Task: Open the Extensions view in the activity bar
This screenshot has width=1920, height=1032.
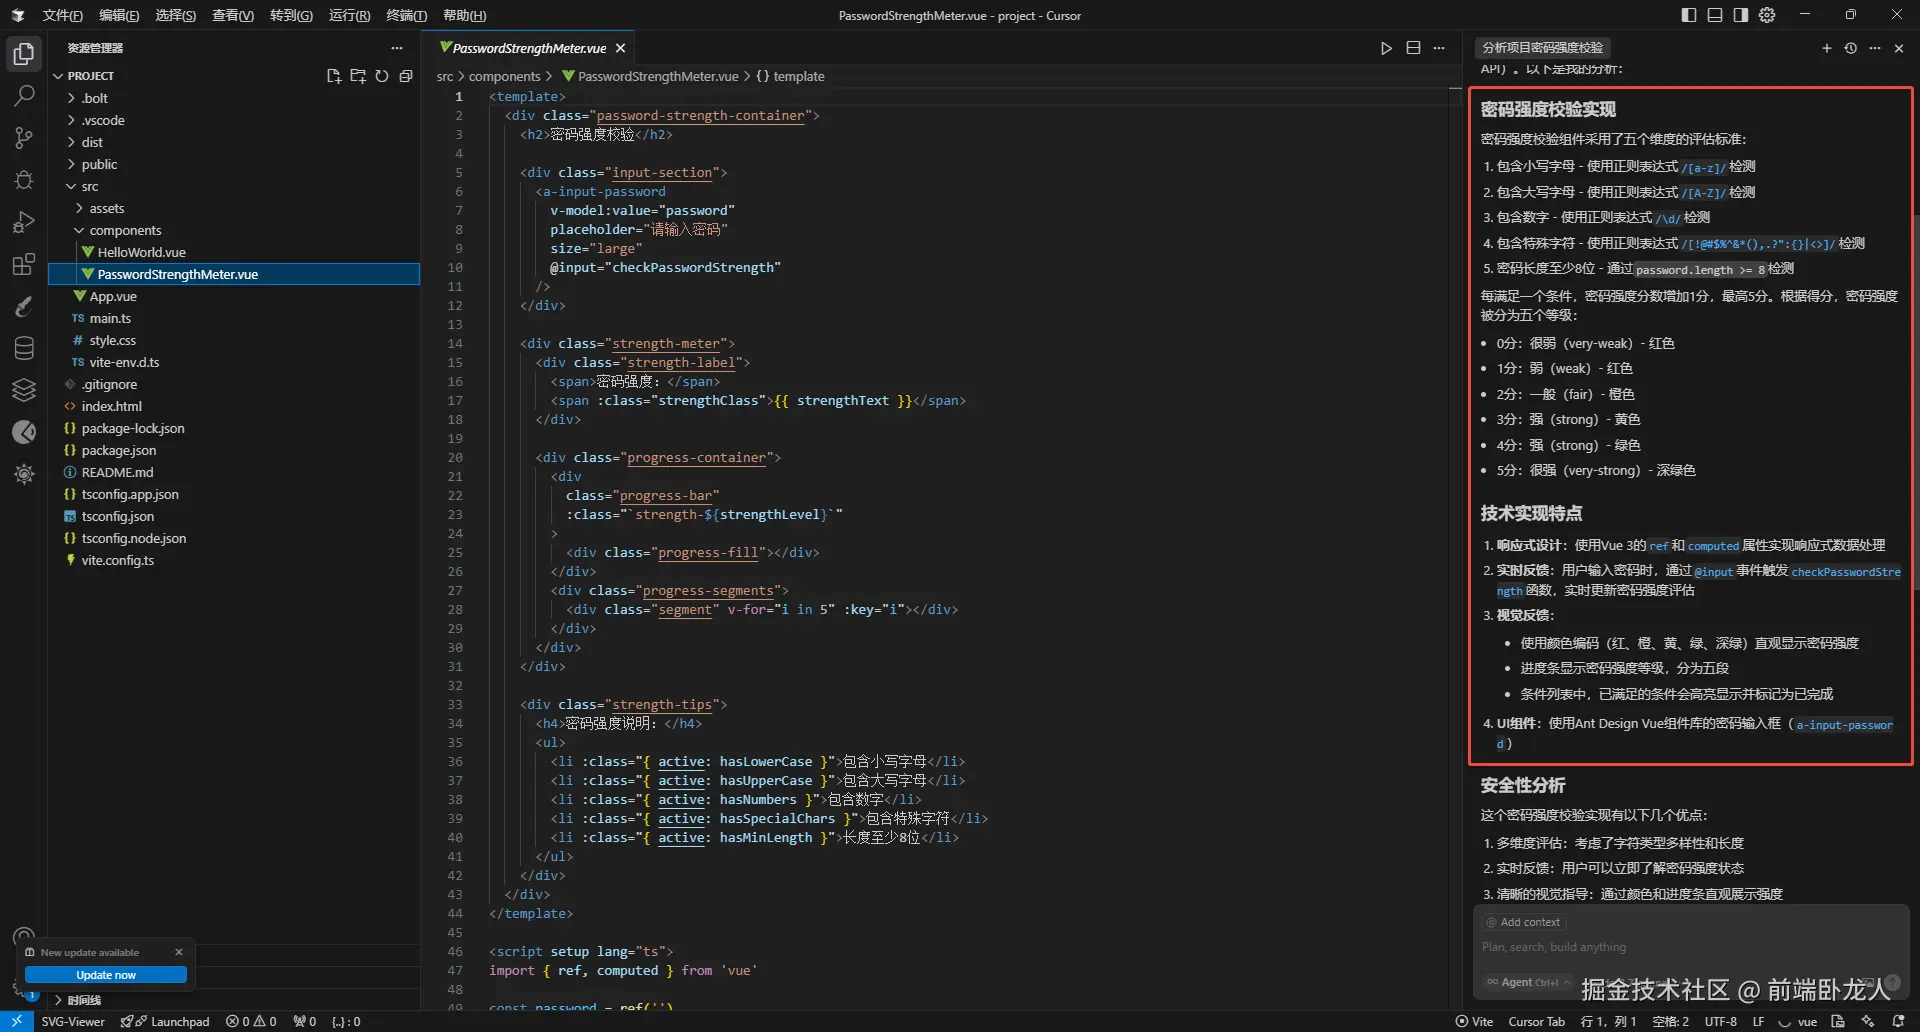Action: pyautogui.click(x=24, y=264)
